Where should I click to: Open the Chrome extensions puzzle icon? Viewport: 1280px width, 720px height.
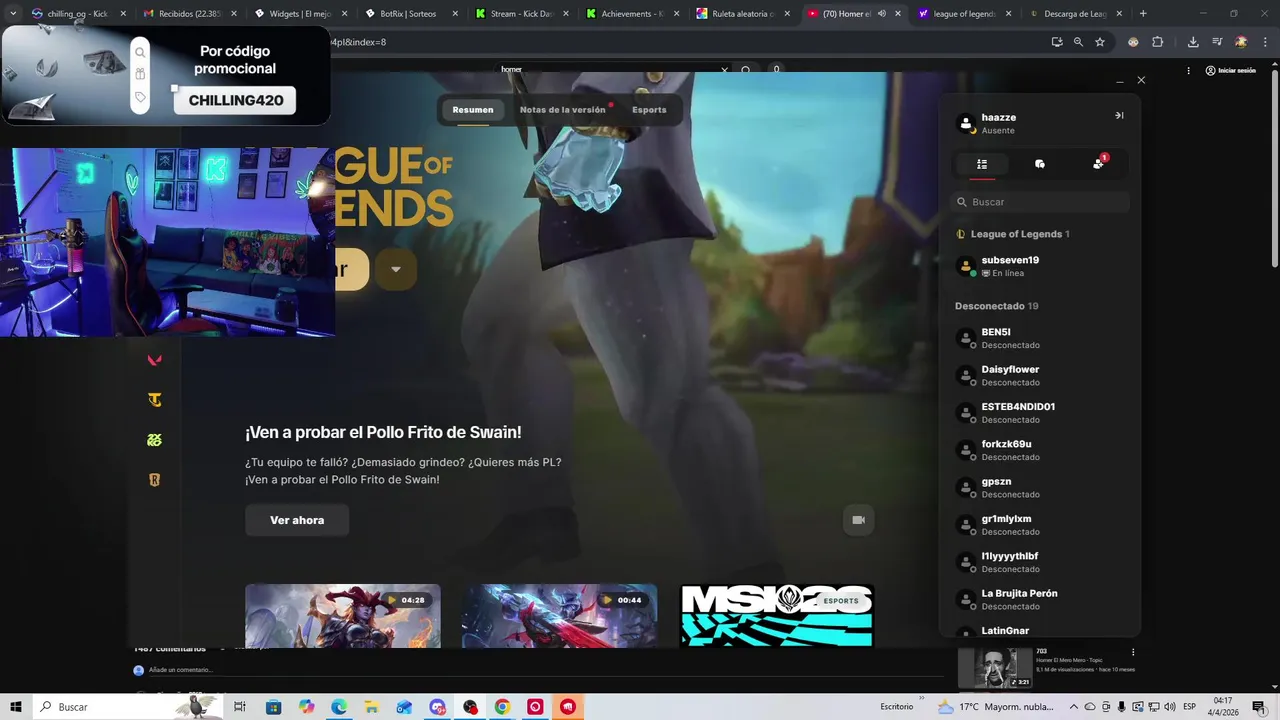pyautogui.click(x=1158, y=42)
